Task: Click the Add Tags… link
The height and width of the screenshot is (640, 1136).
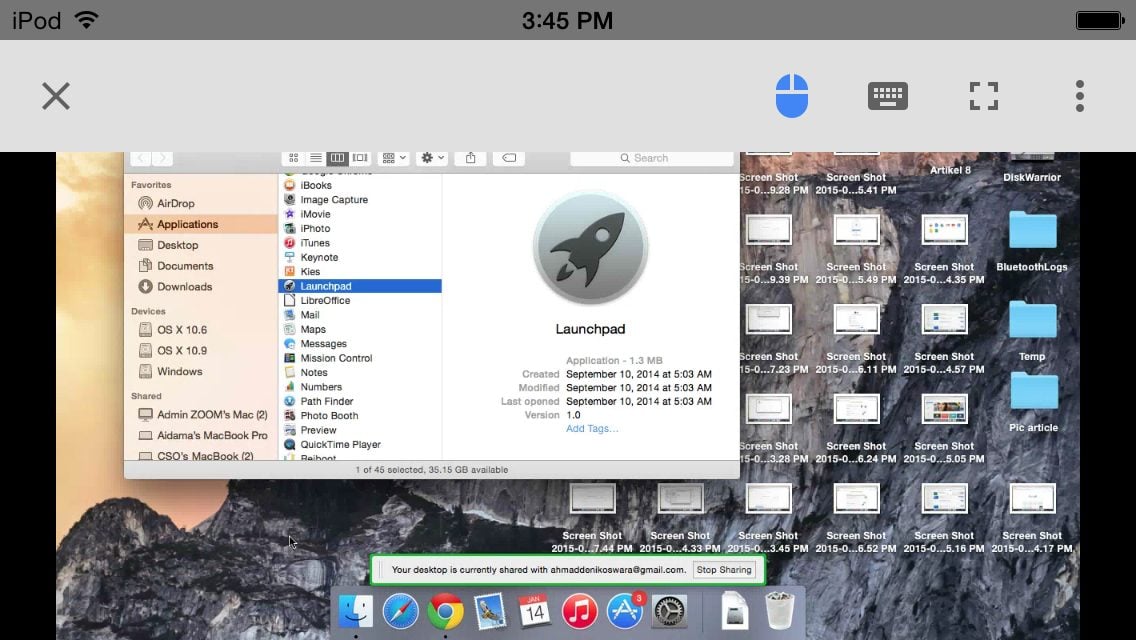Action: [592, 428]
